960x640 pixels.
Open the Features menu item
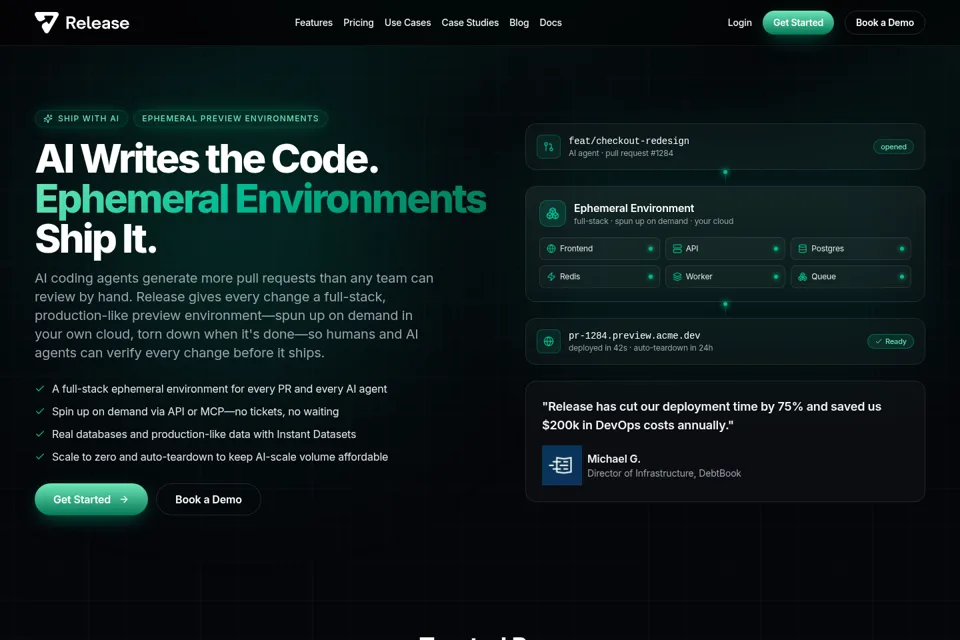(313, 23)
